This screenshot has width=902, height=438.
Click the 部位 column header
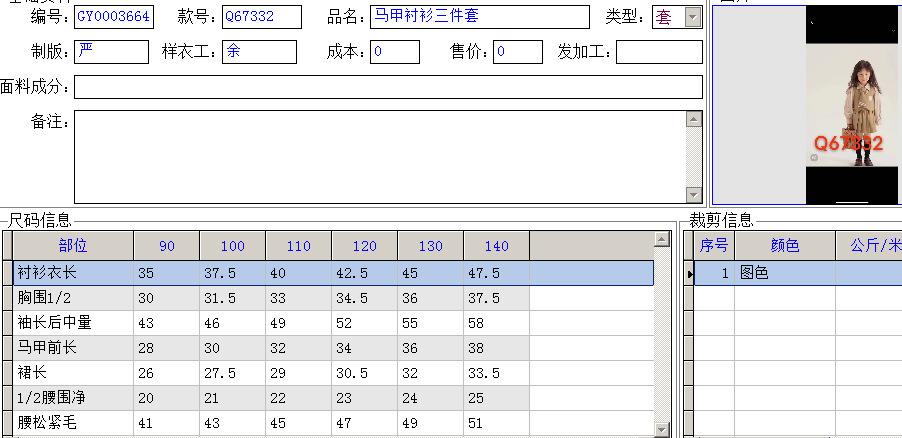73,246
